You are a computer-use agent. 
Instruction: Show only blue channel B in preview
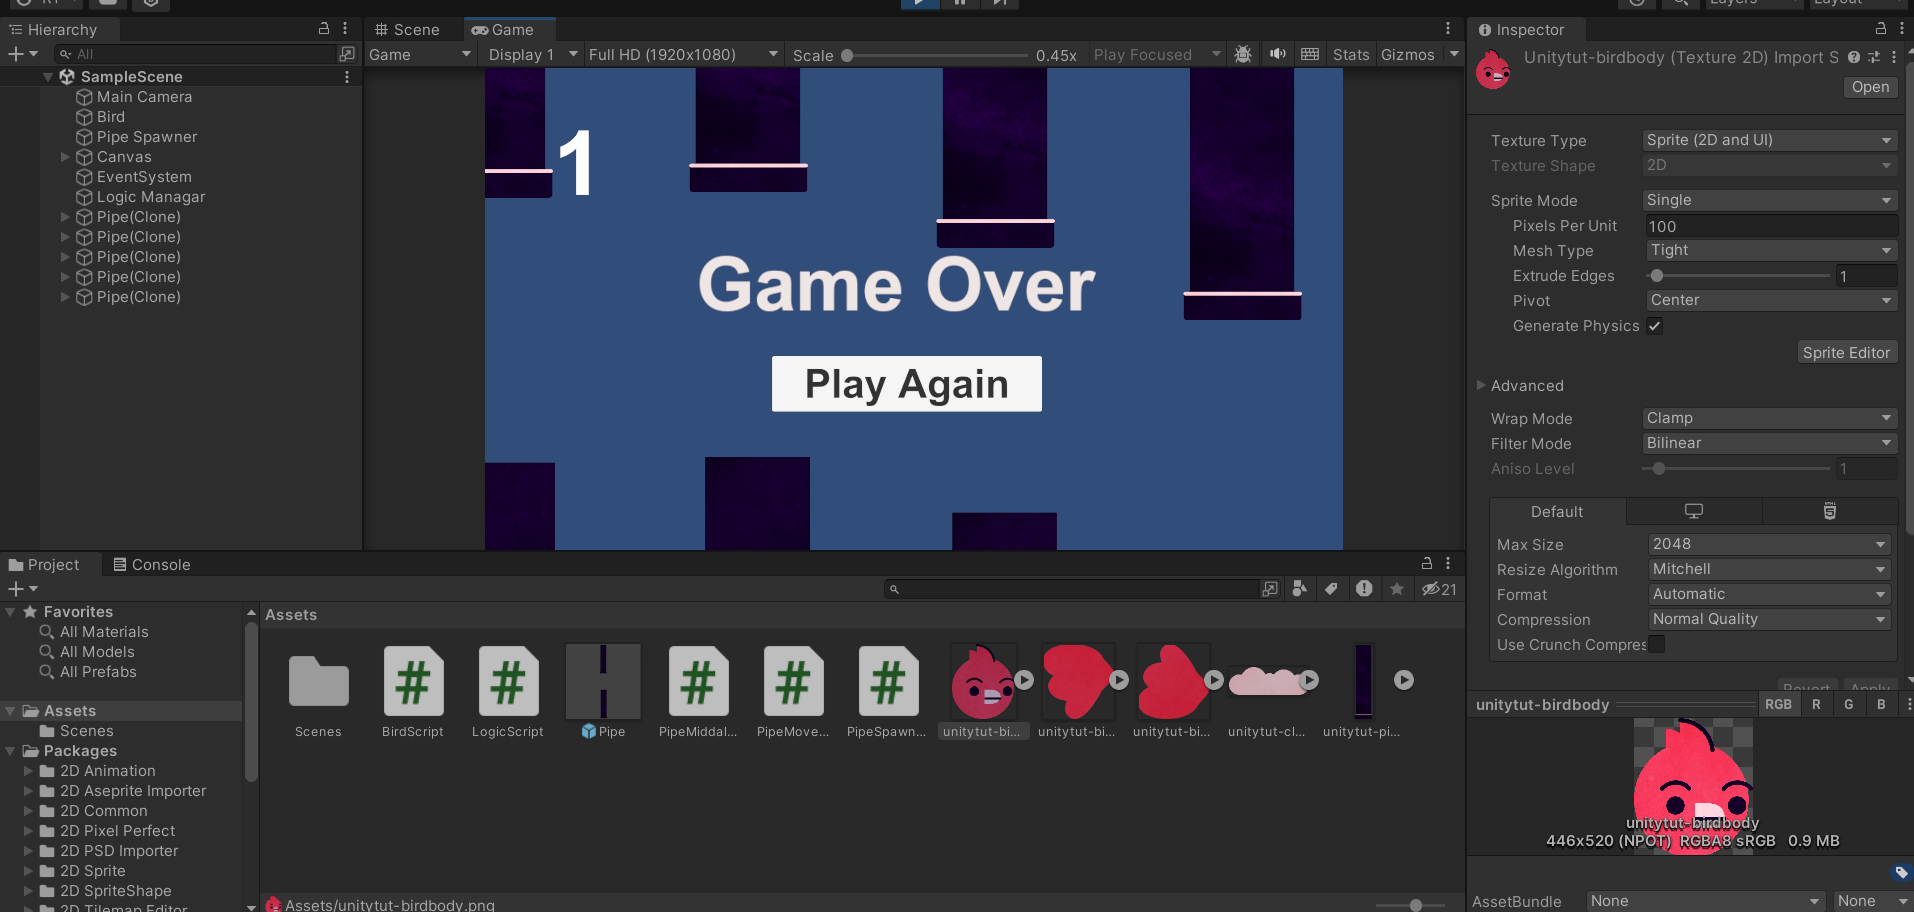[1881, 704]
